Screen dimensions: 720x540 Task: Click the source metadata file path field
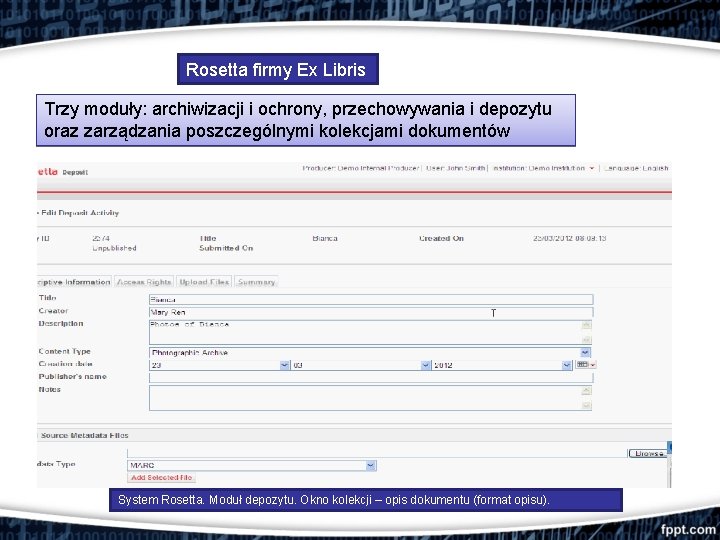point(377,454)
